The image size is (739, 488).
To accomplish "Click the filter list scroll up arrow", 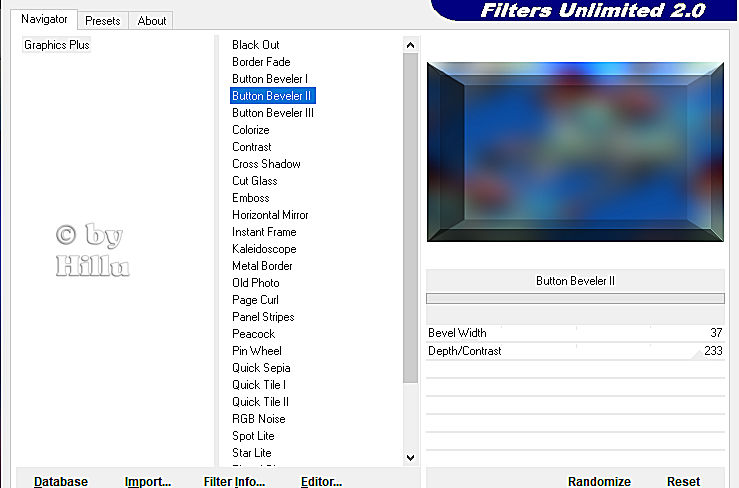I will coord(411,45).
